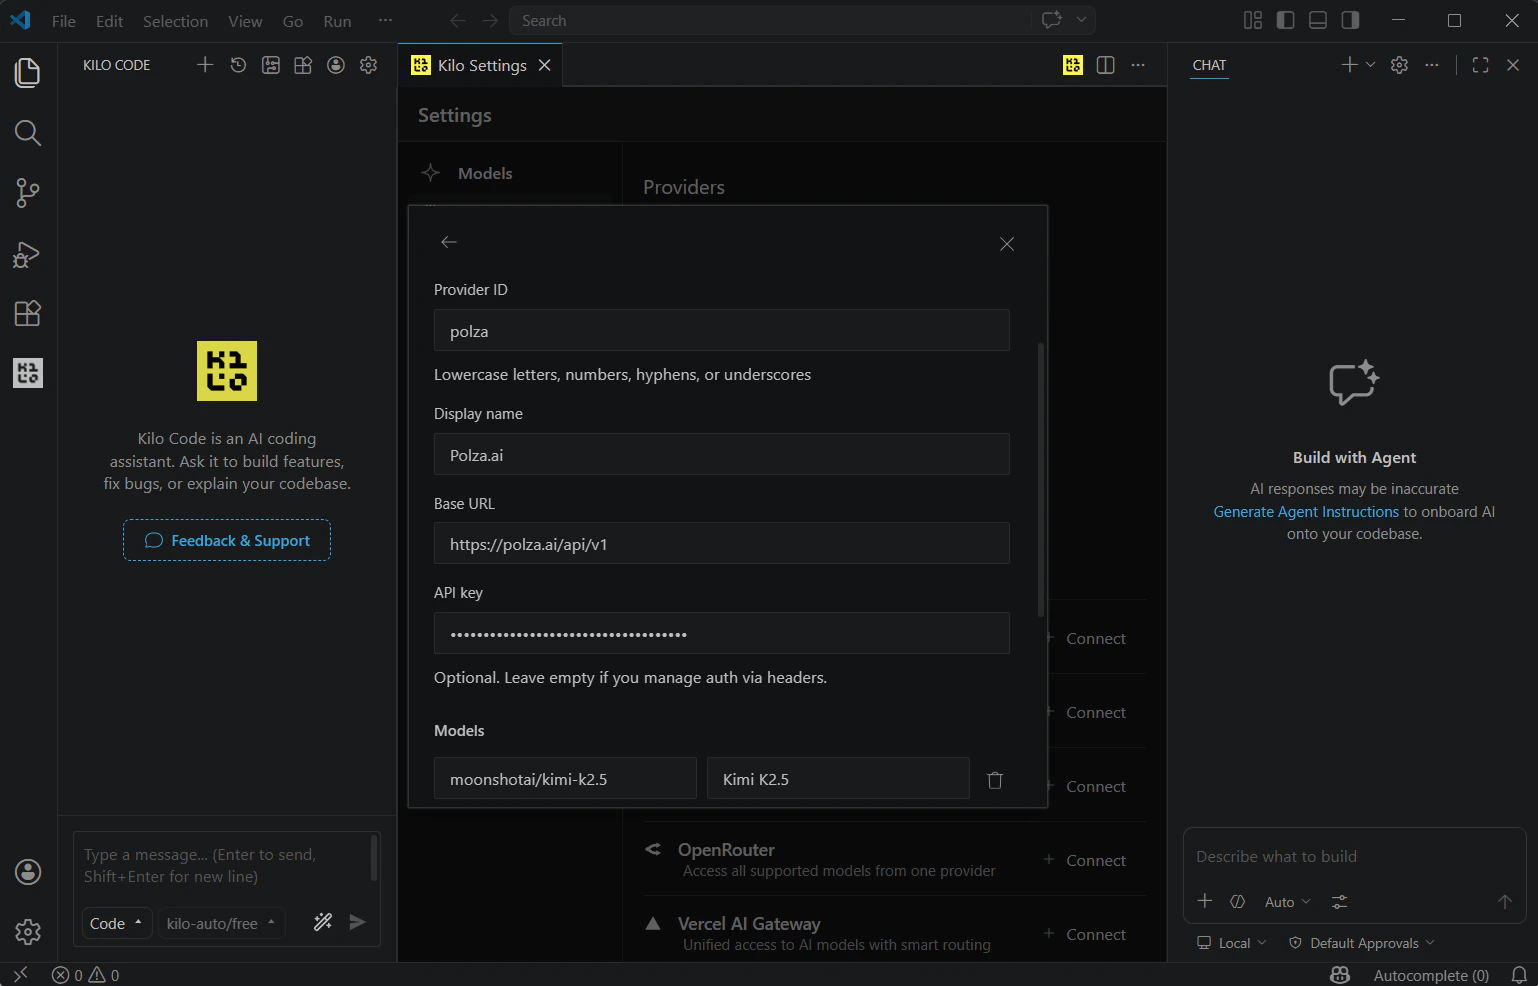Open the Code mode dropdown
This screenshot has width=1538, height=986.
click(x=116, y=923)
